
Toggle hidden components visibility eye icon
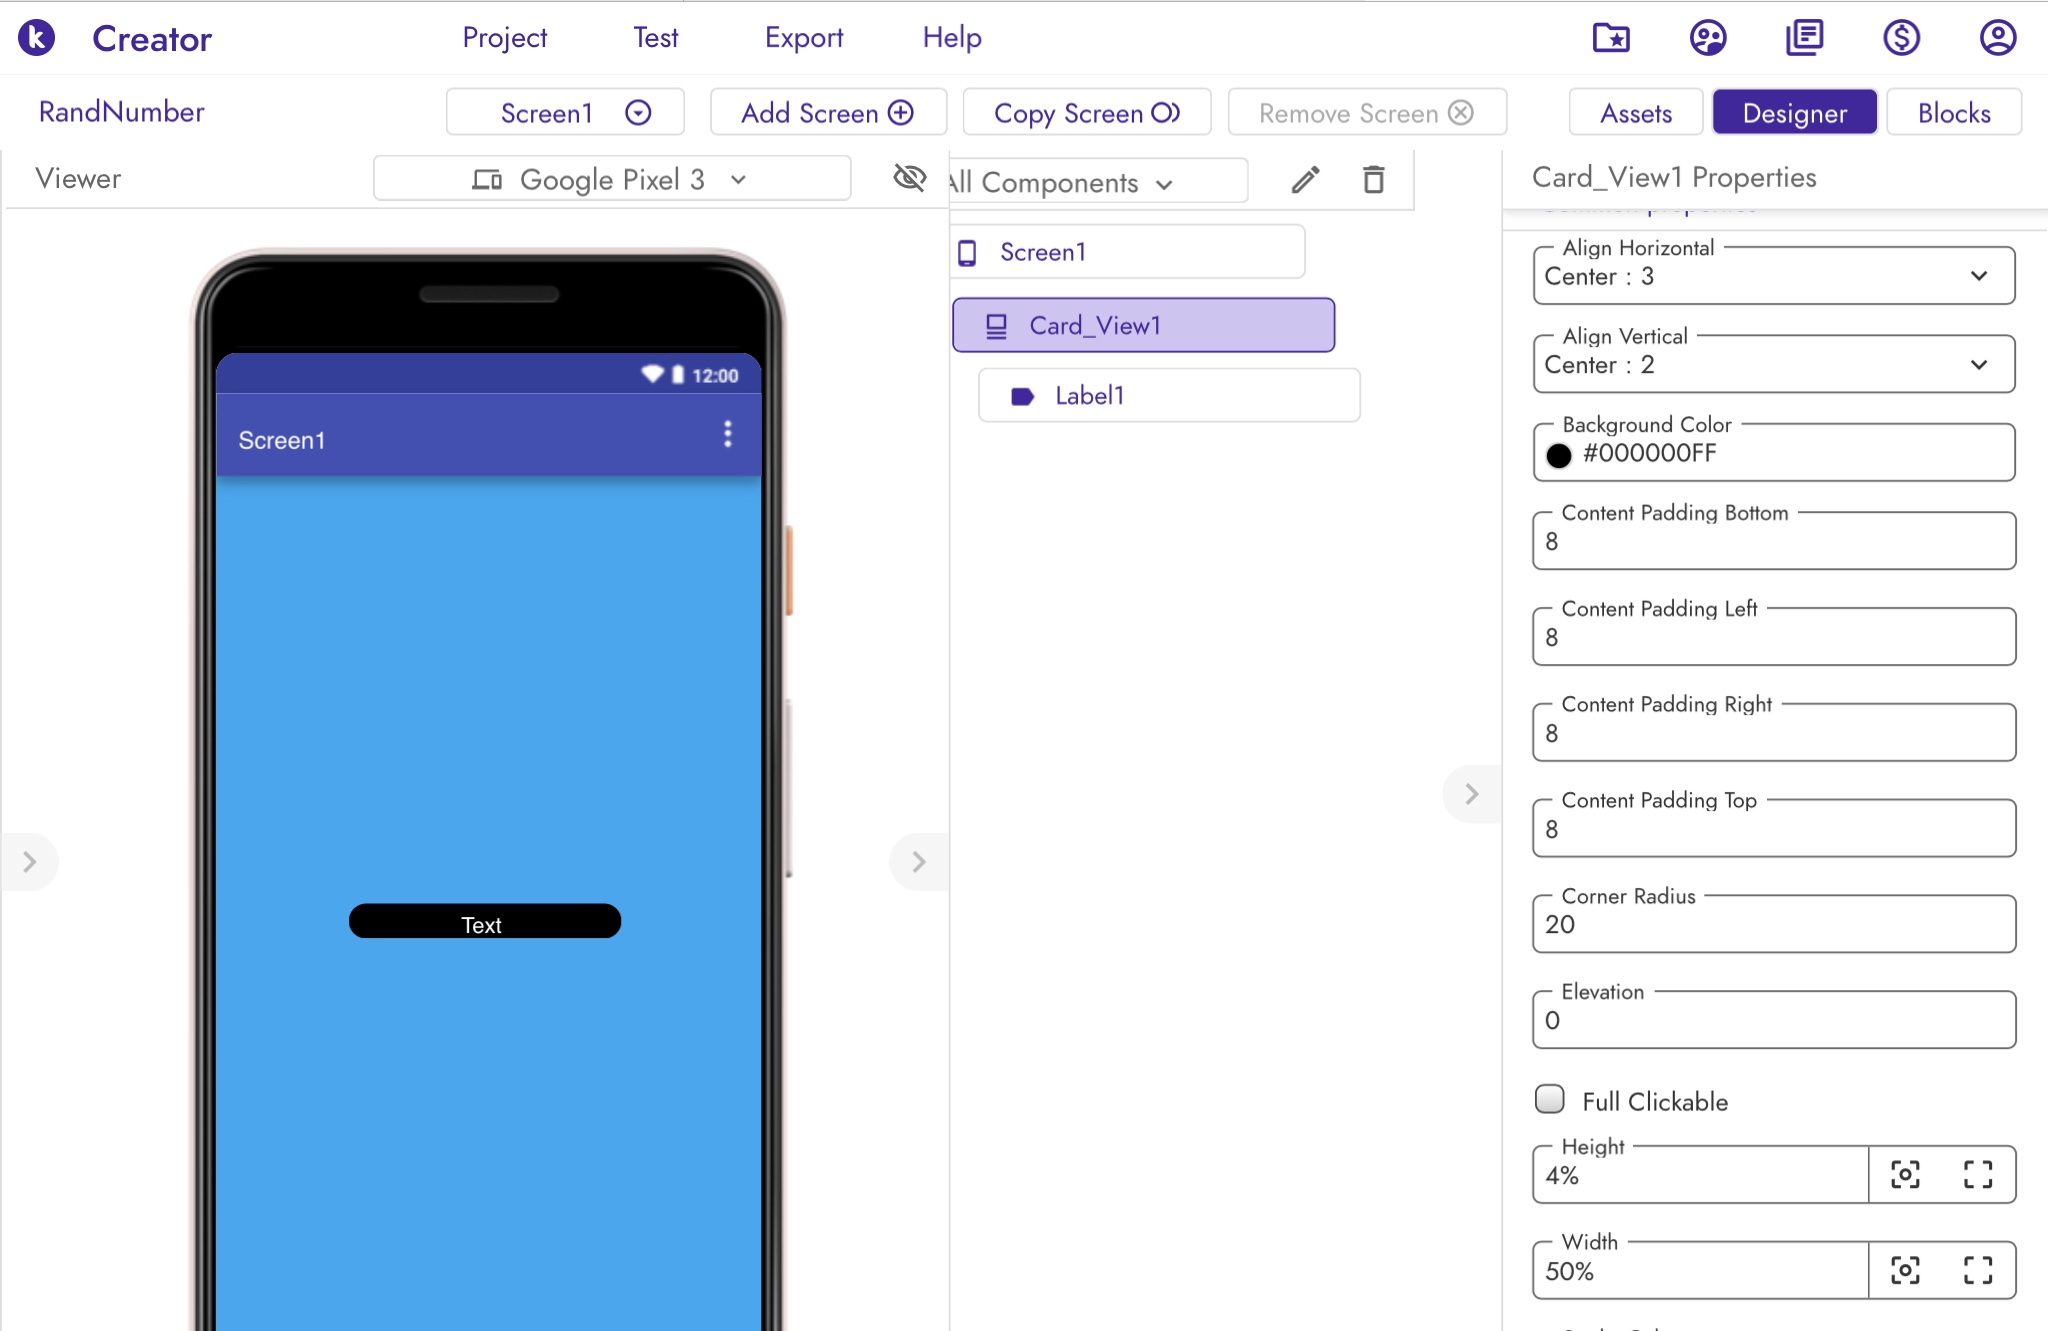click(x=909, y=178)
